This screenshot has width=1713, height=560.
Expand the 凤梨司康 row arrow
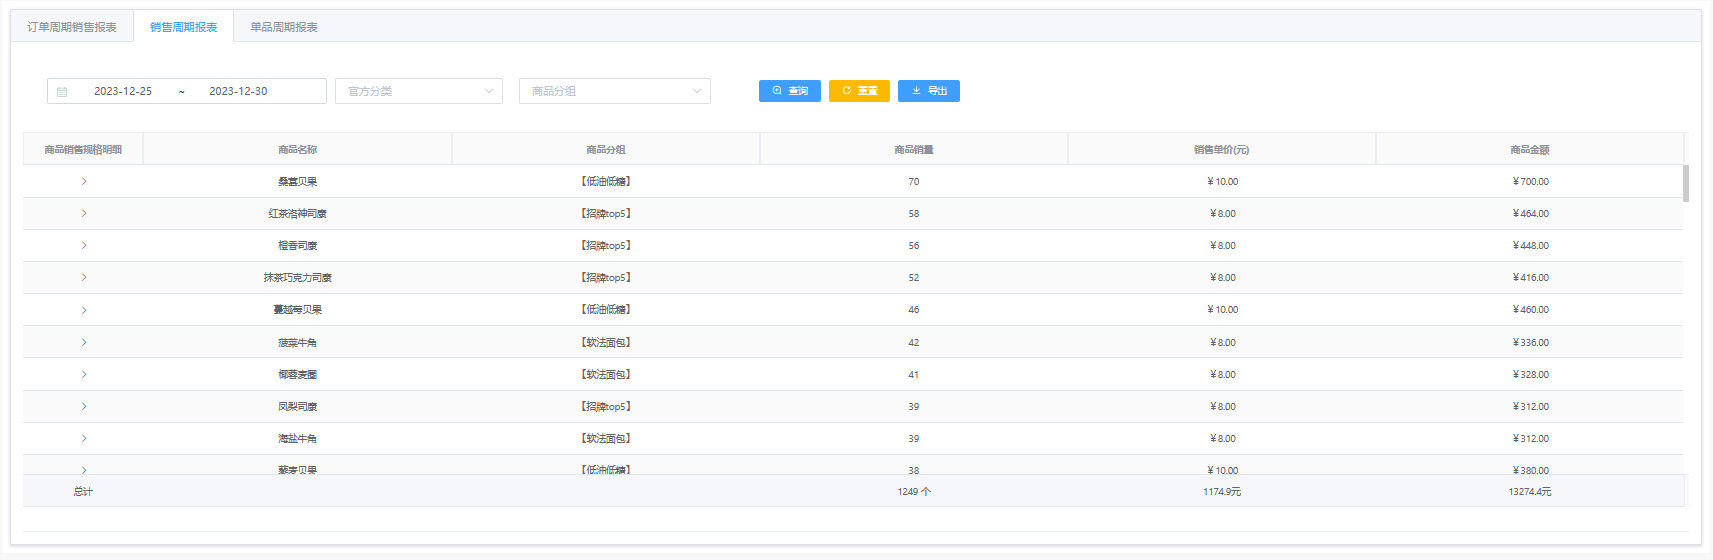coord(84,406)
